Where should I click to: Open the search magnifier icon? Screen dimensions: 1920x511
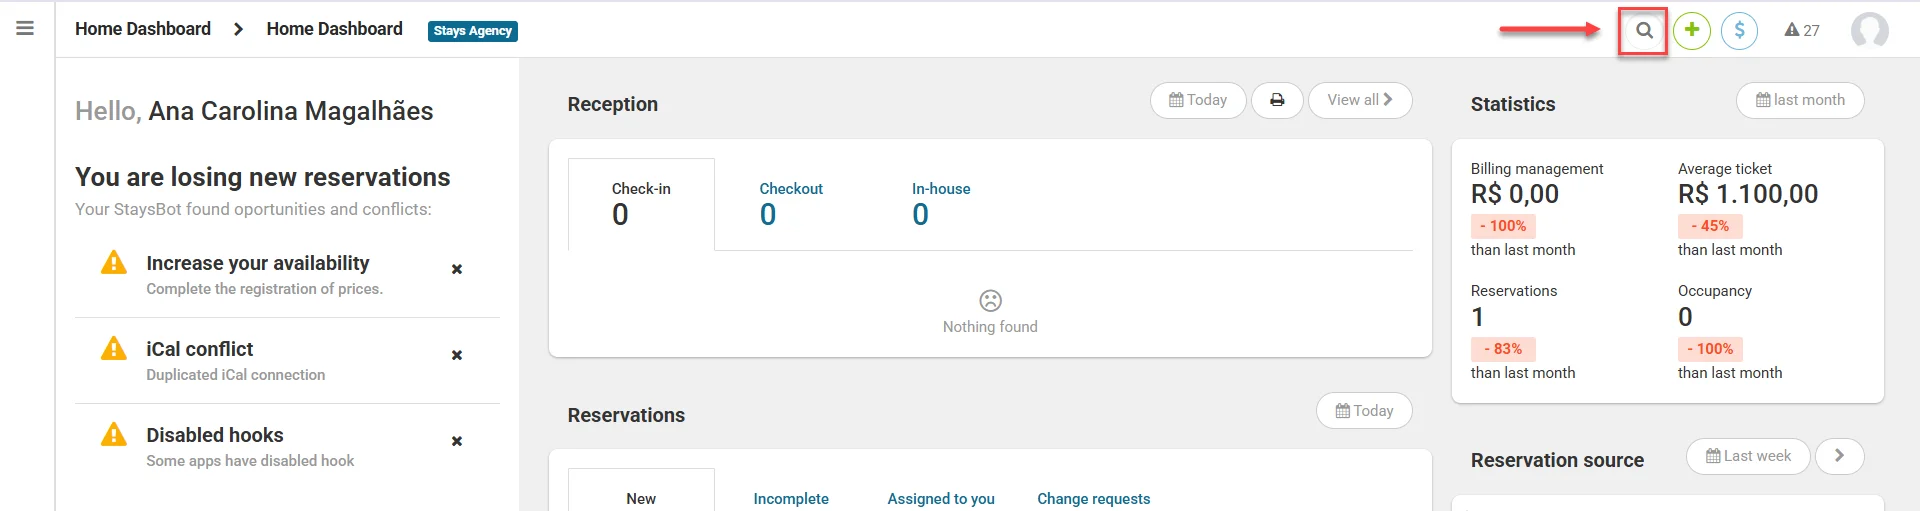[1644, 30]
